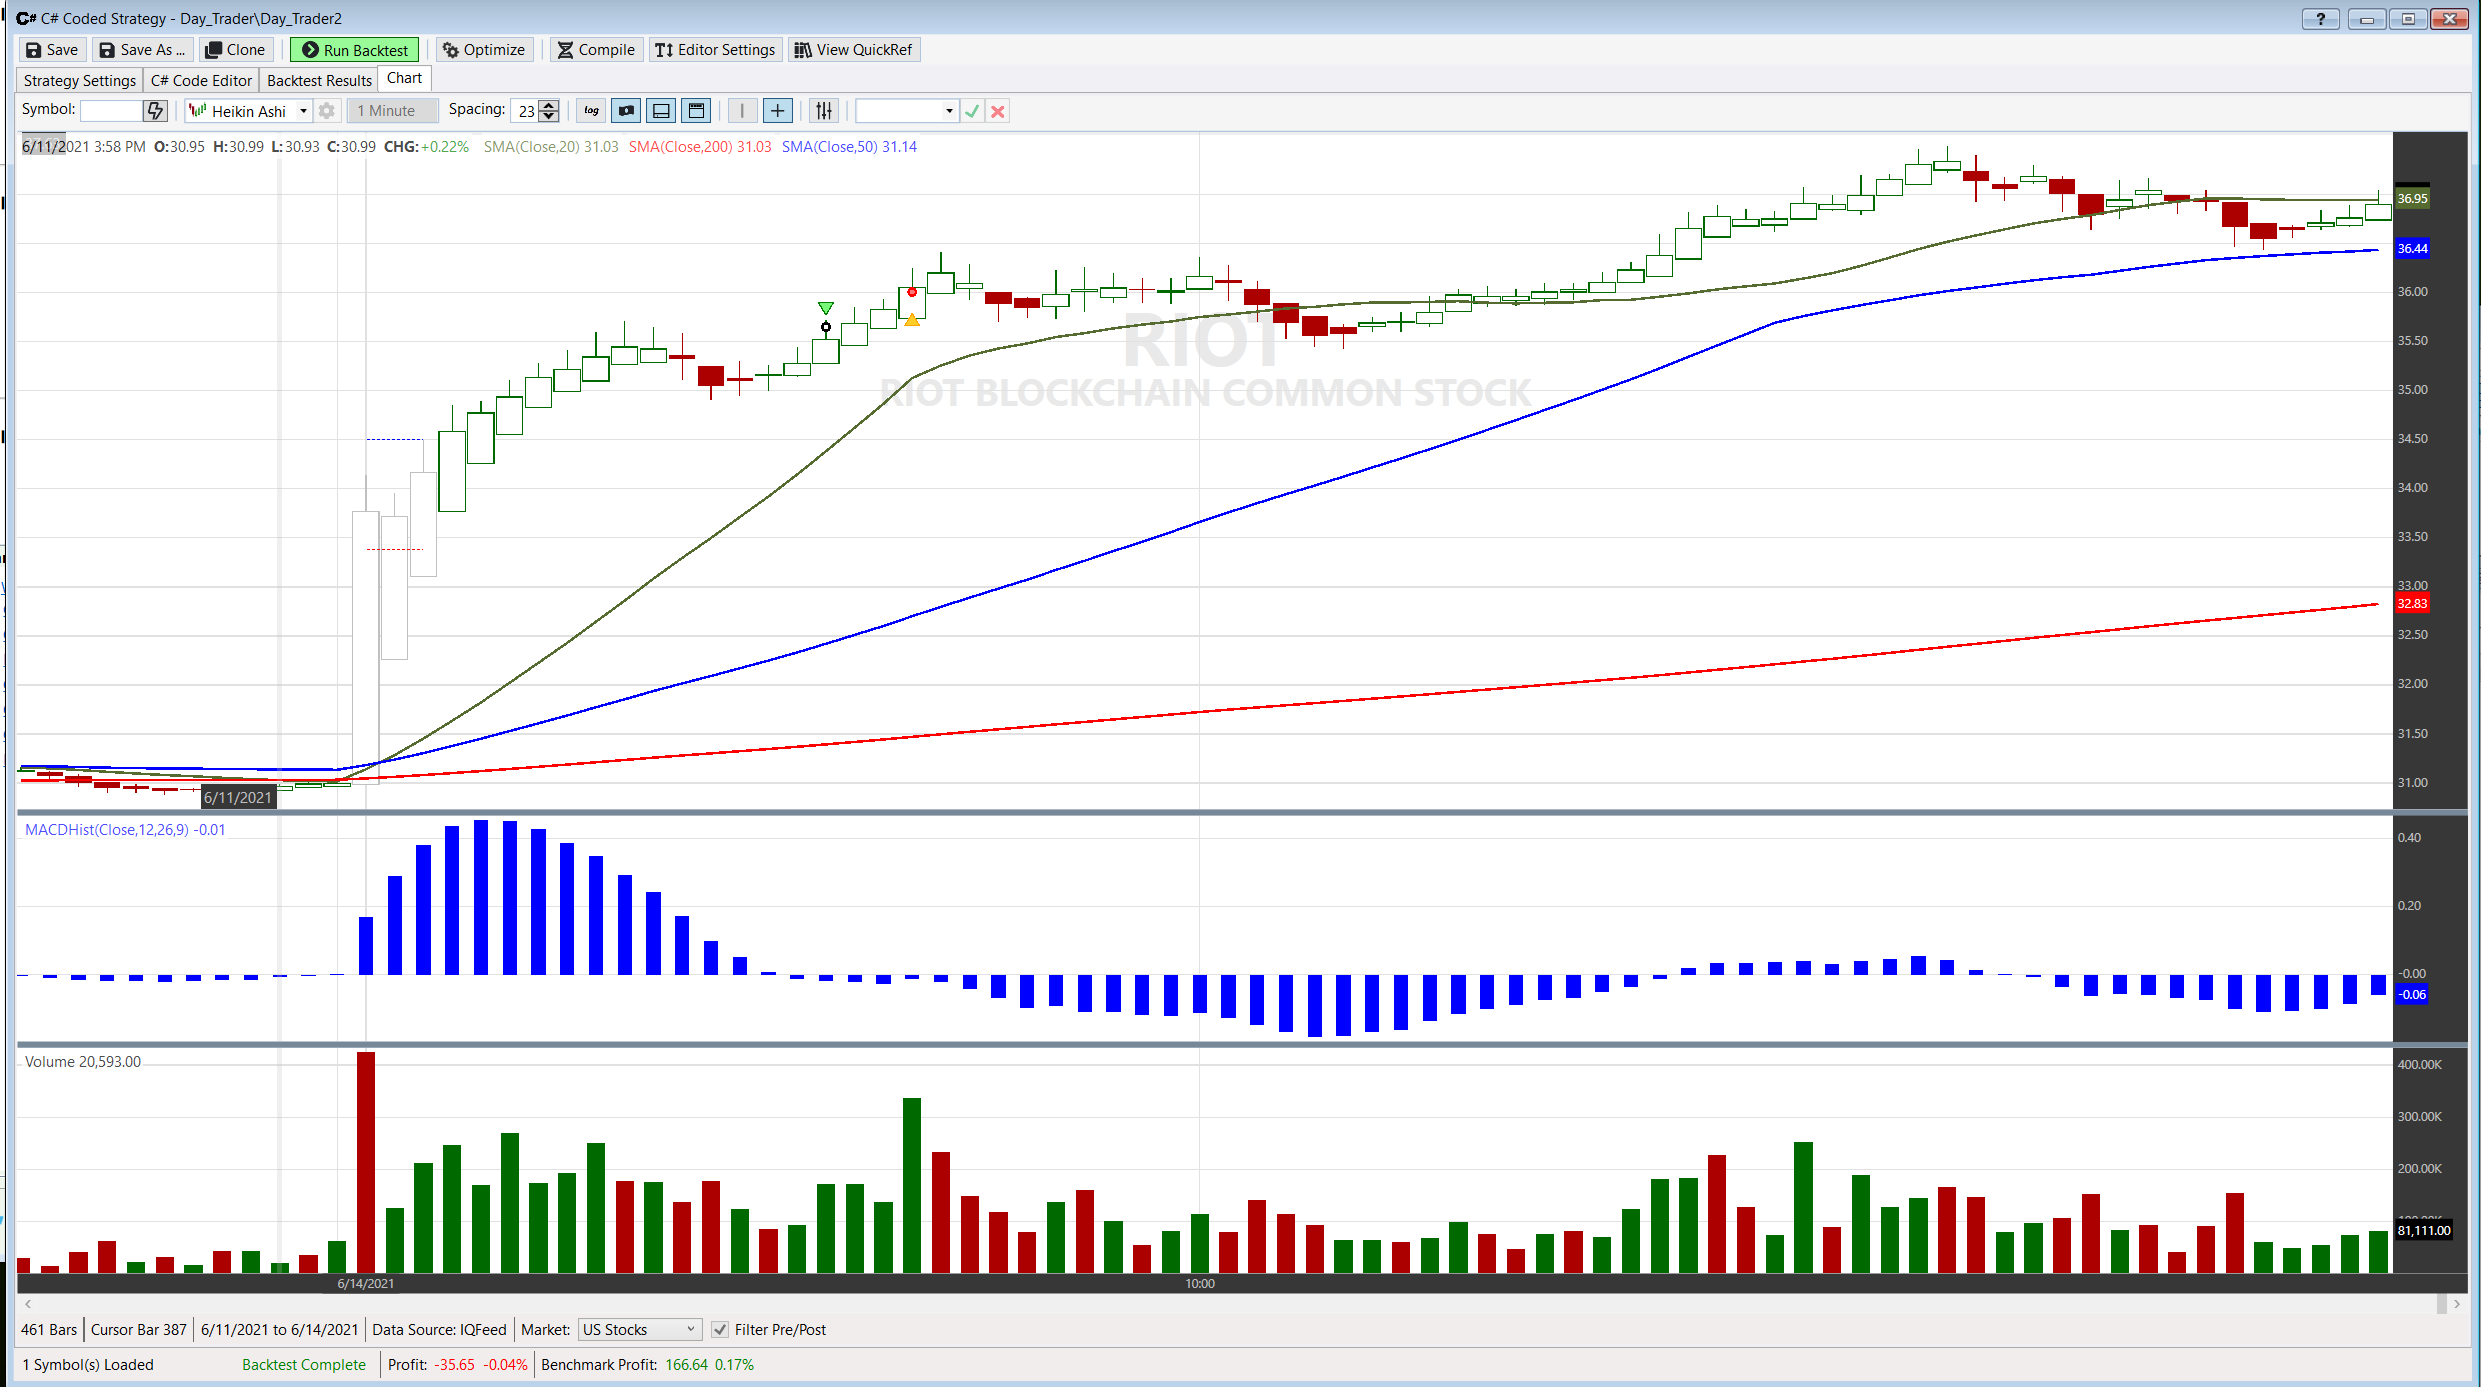Switch to the Backtest Results tab
Viewport: 2481px width, 1387px height.
point(319,81)
